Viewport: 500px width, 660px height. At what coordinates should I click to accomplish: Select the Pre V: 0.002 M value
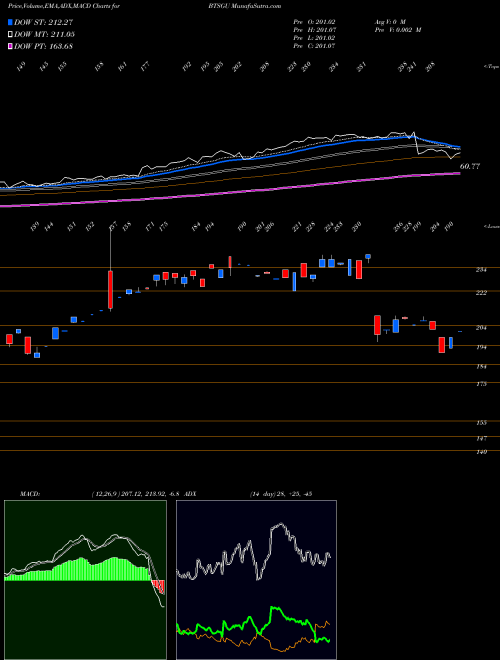[397, 30]
